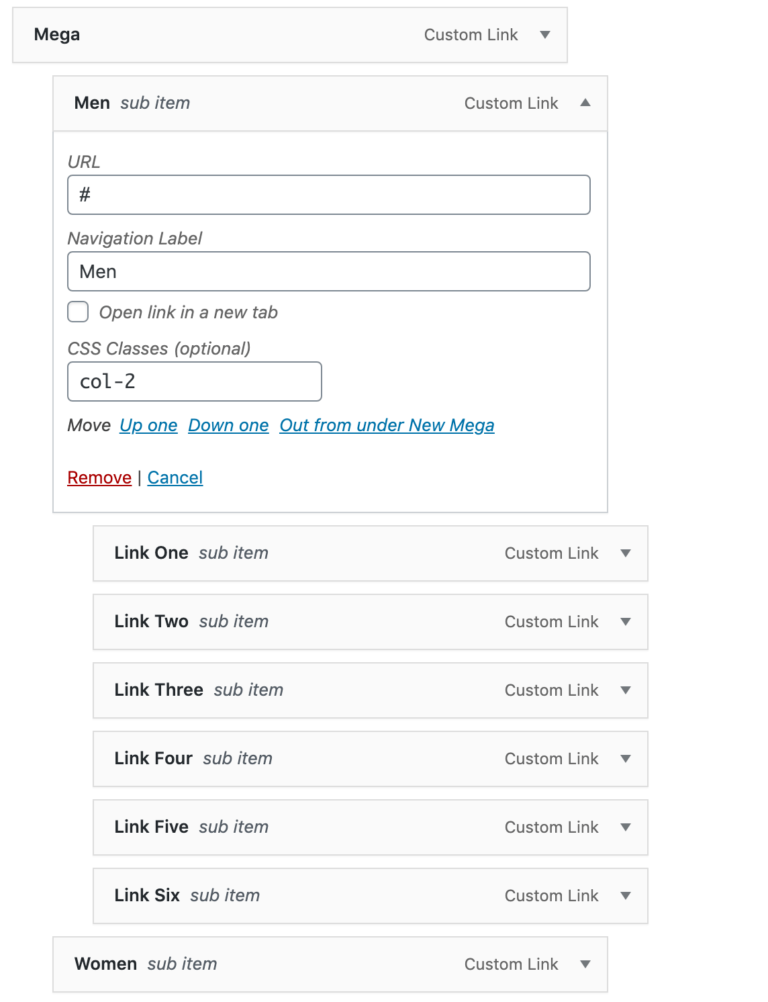Expand the Link Two sub item
This screenshot has width=768, height=1002.
click(625, 621)
